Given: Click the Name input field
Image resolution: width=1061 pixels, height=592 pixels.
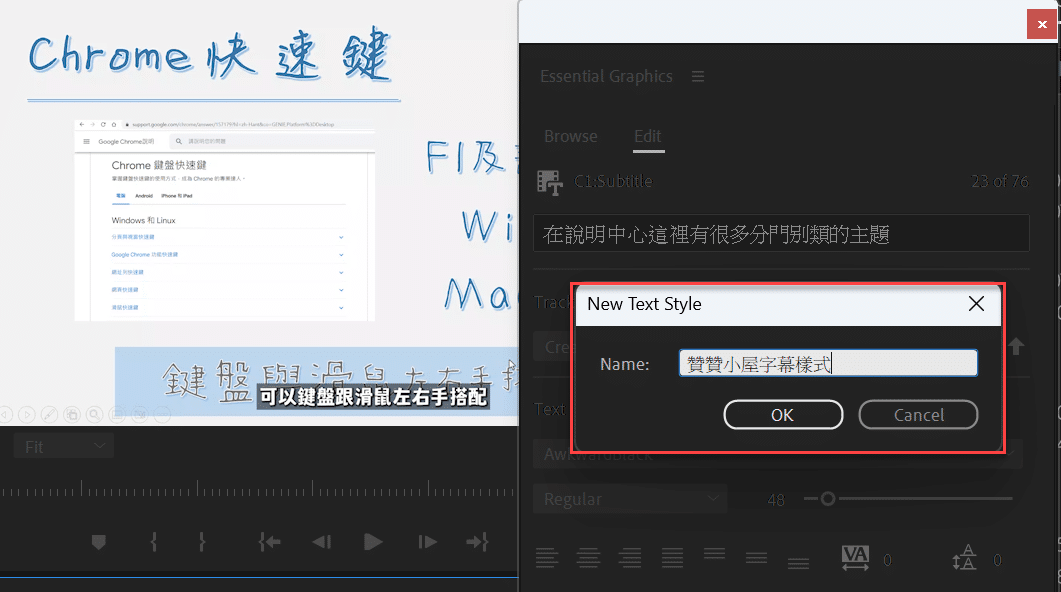Looking at the screenshot, I should click(x=828, y=363).
